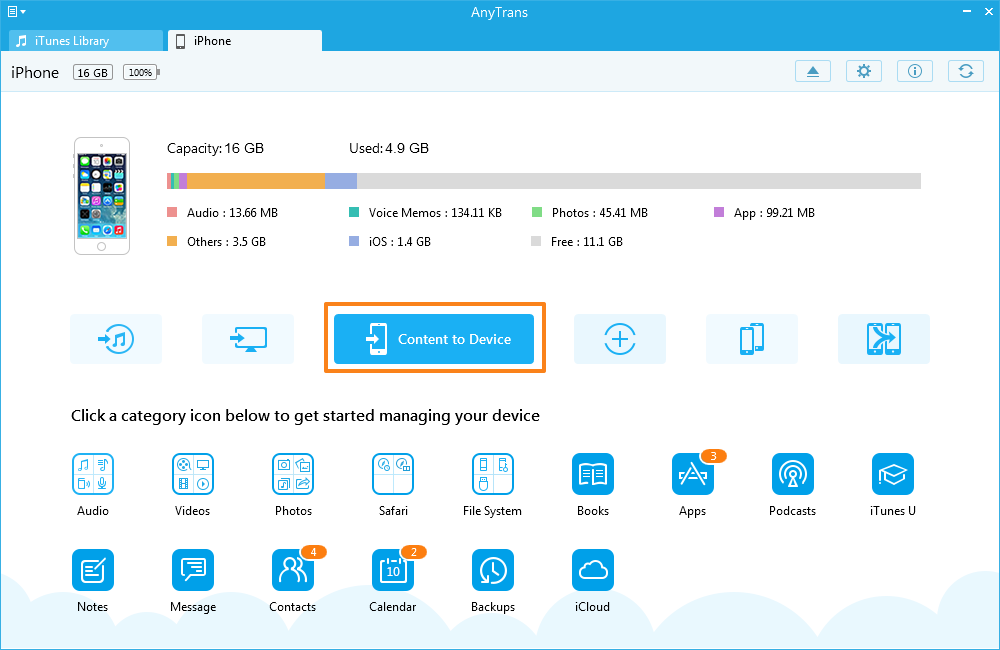This screenshot has height=650, width=1000.
Task: Open the iCloud category
Action: 592,570
